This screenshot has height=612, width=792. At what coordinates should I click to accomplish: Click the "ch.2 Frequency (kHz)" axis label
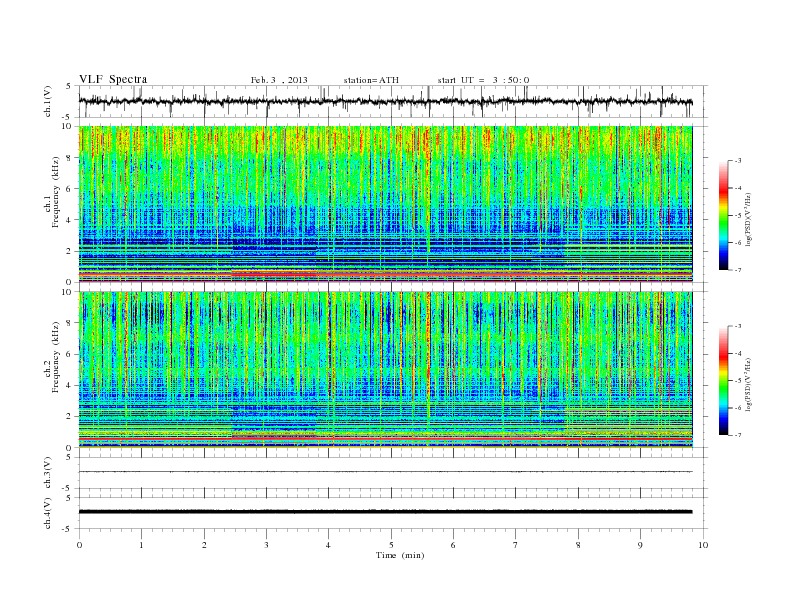point(52,356)
